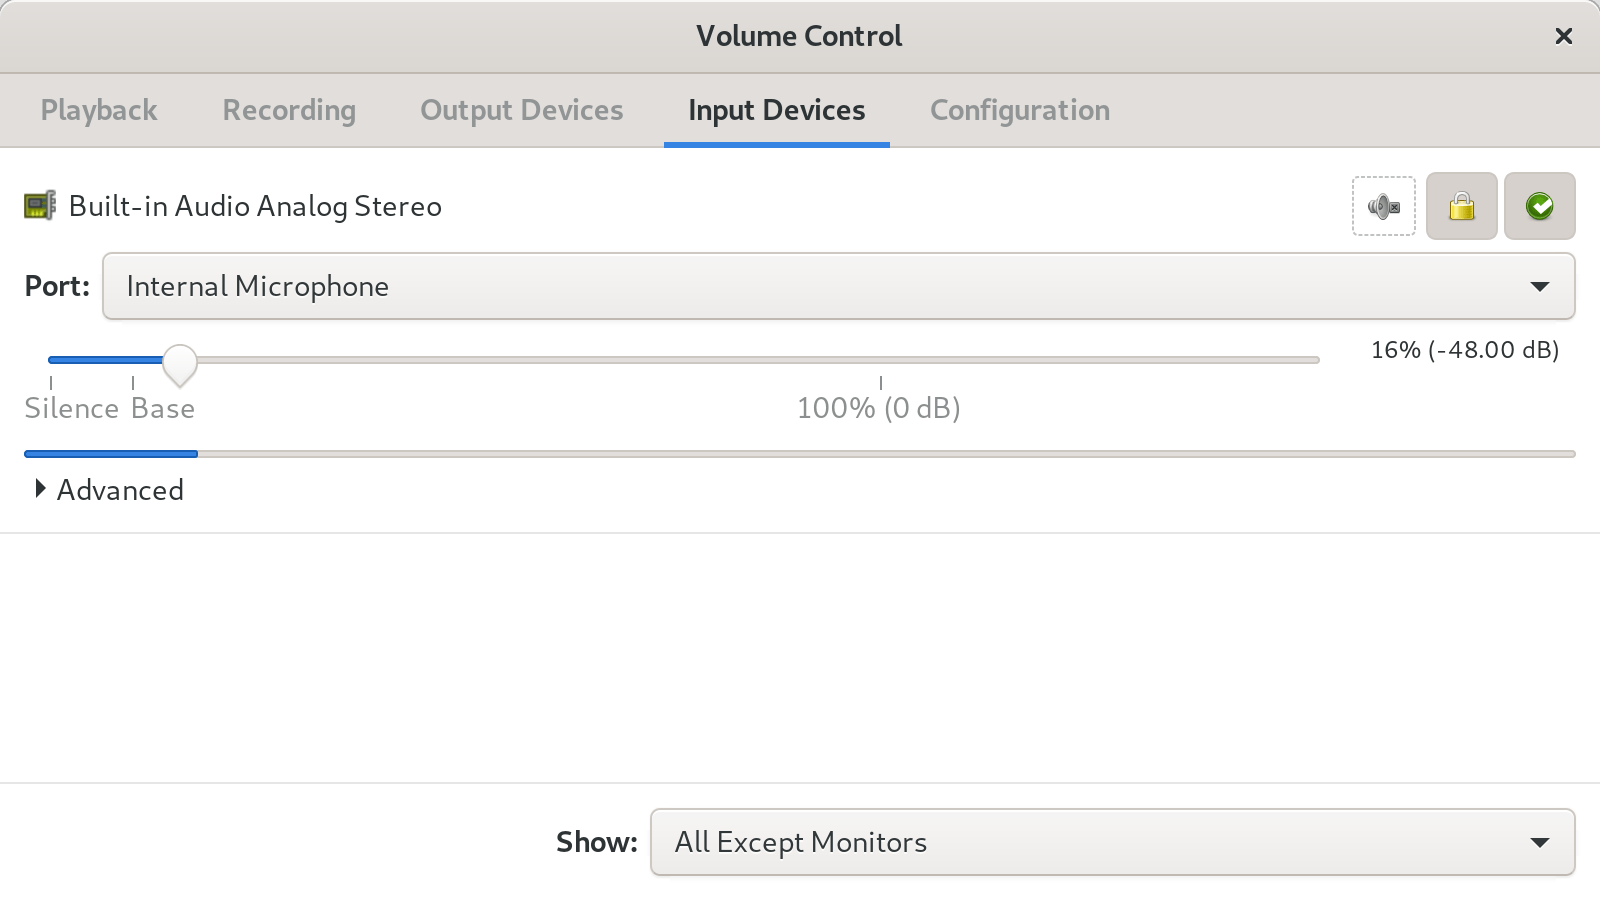Switch to the Playback tab

[x=98, y=110]
